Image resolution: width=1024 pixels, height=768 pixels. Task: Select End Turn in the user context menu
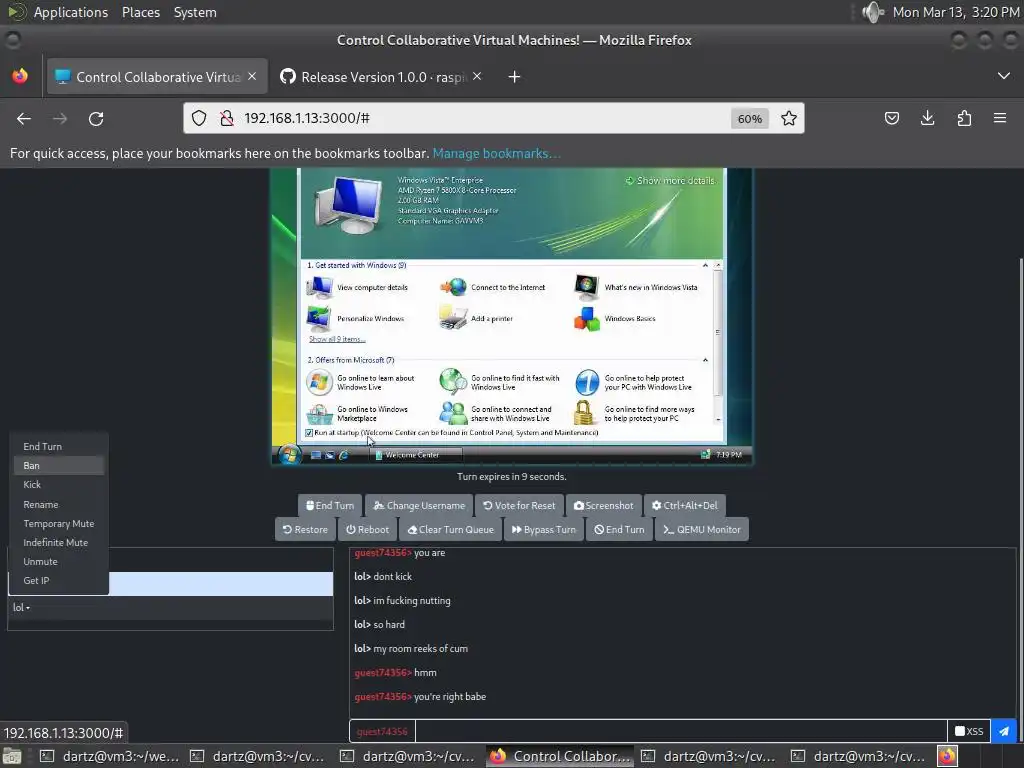pyautogui.click(x=59, y=447)
